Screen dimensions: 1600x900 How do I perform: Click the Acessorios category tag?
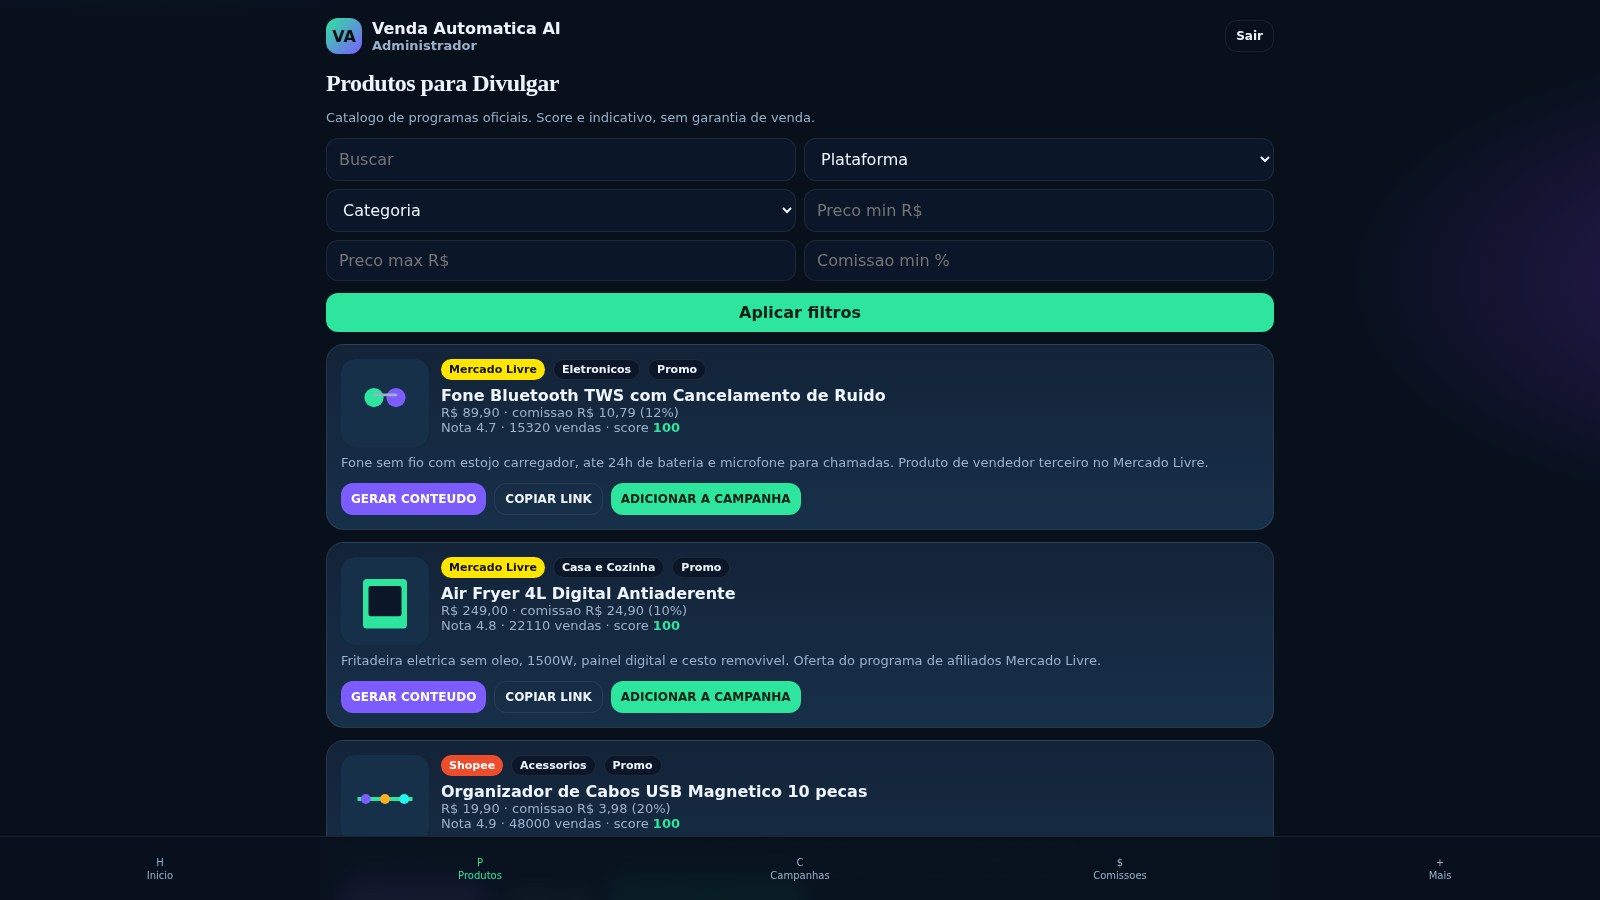coord(553,765)
